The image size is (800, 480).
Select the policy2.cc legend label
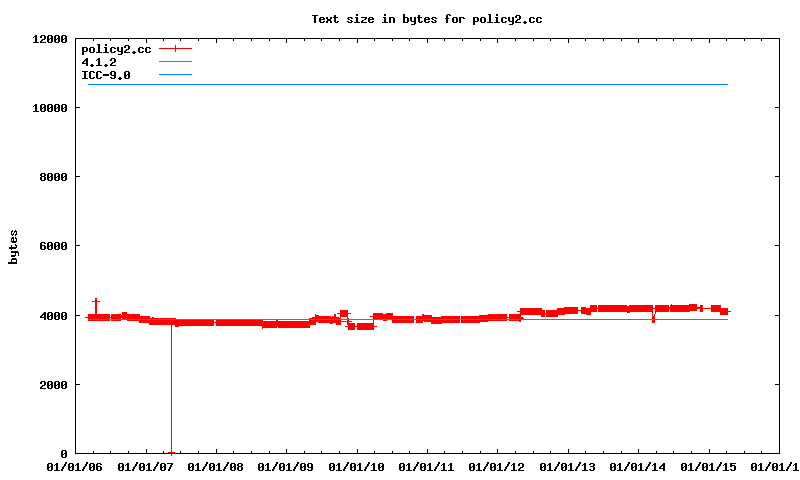pyautogui.click(x=116, y=48)
